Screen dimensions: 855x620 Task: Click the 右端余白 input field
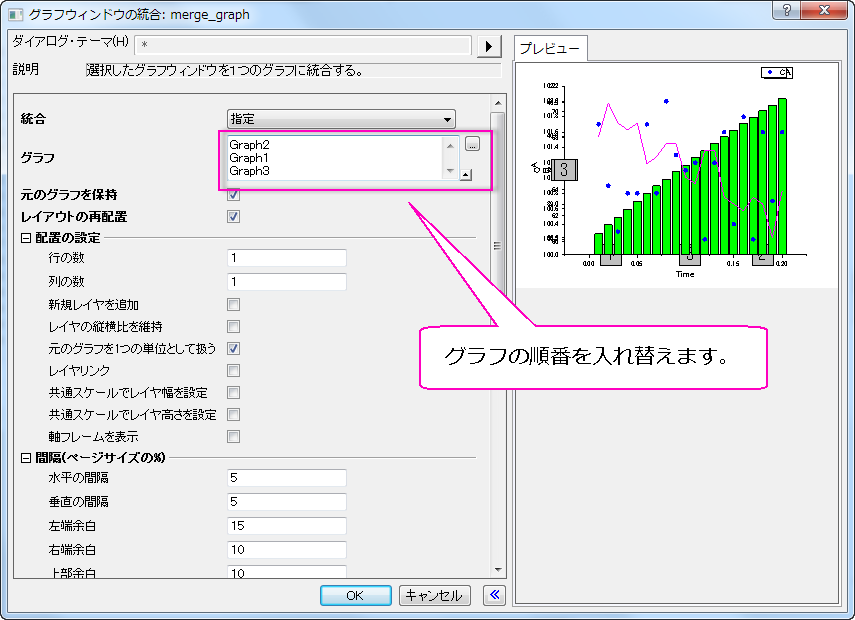point(287,550)
